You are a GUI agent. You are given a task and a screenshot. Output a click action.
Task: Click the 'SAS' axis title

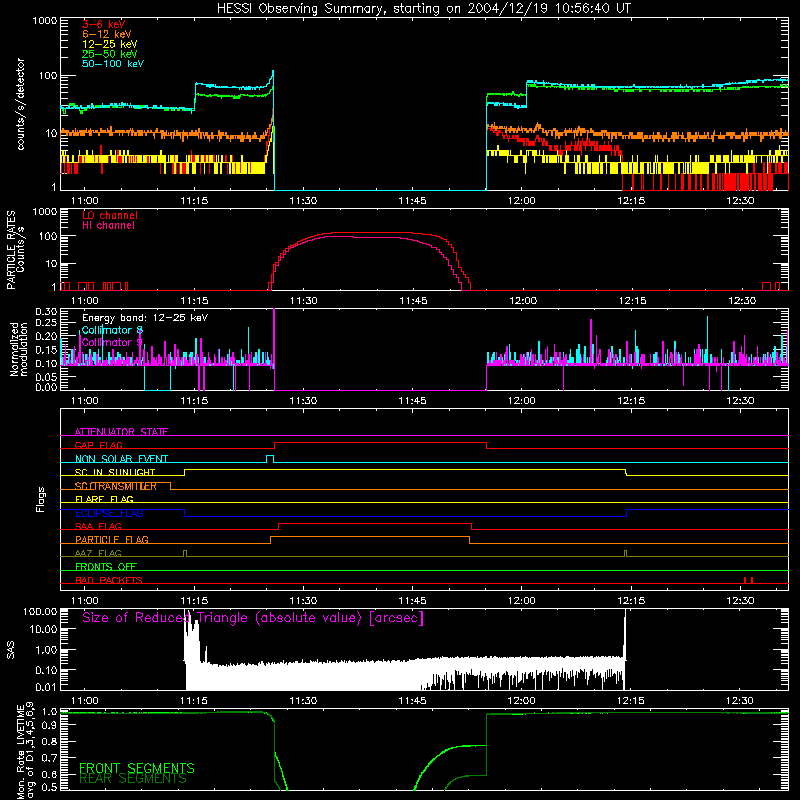coord(11,650)
